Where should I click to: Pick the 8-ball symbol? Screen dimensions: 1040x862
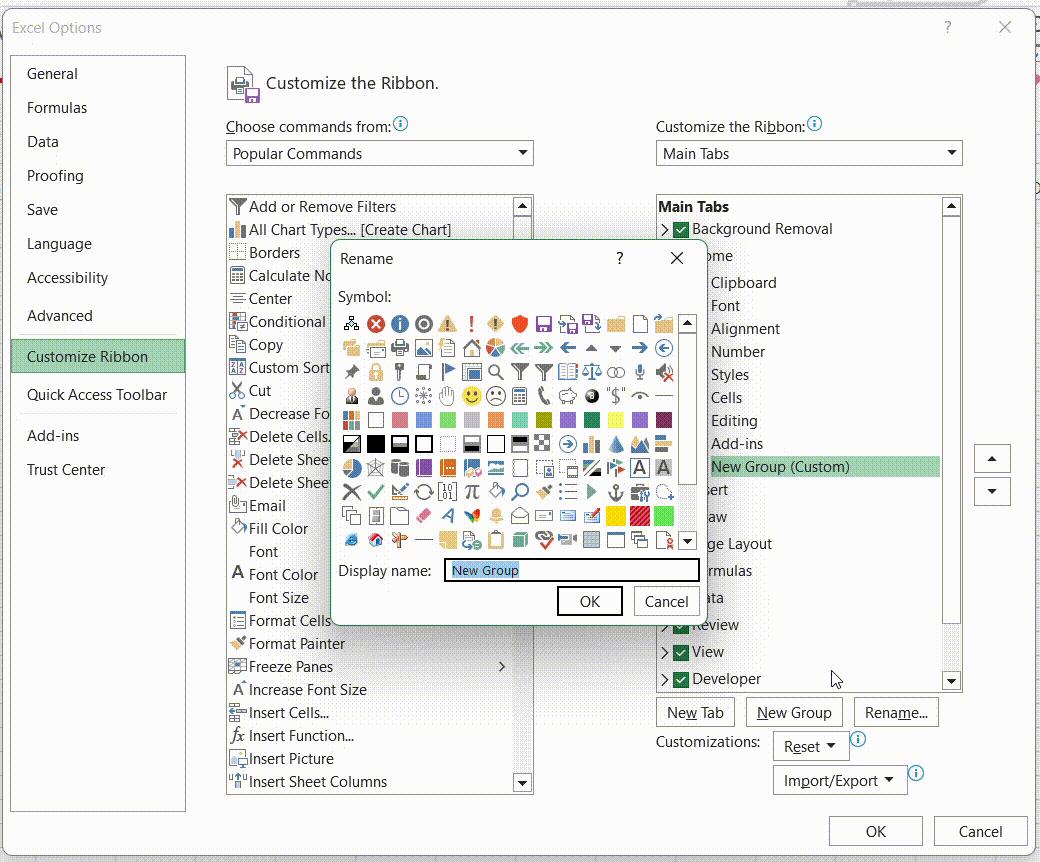tap(592, 396)
